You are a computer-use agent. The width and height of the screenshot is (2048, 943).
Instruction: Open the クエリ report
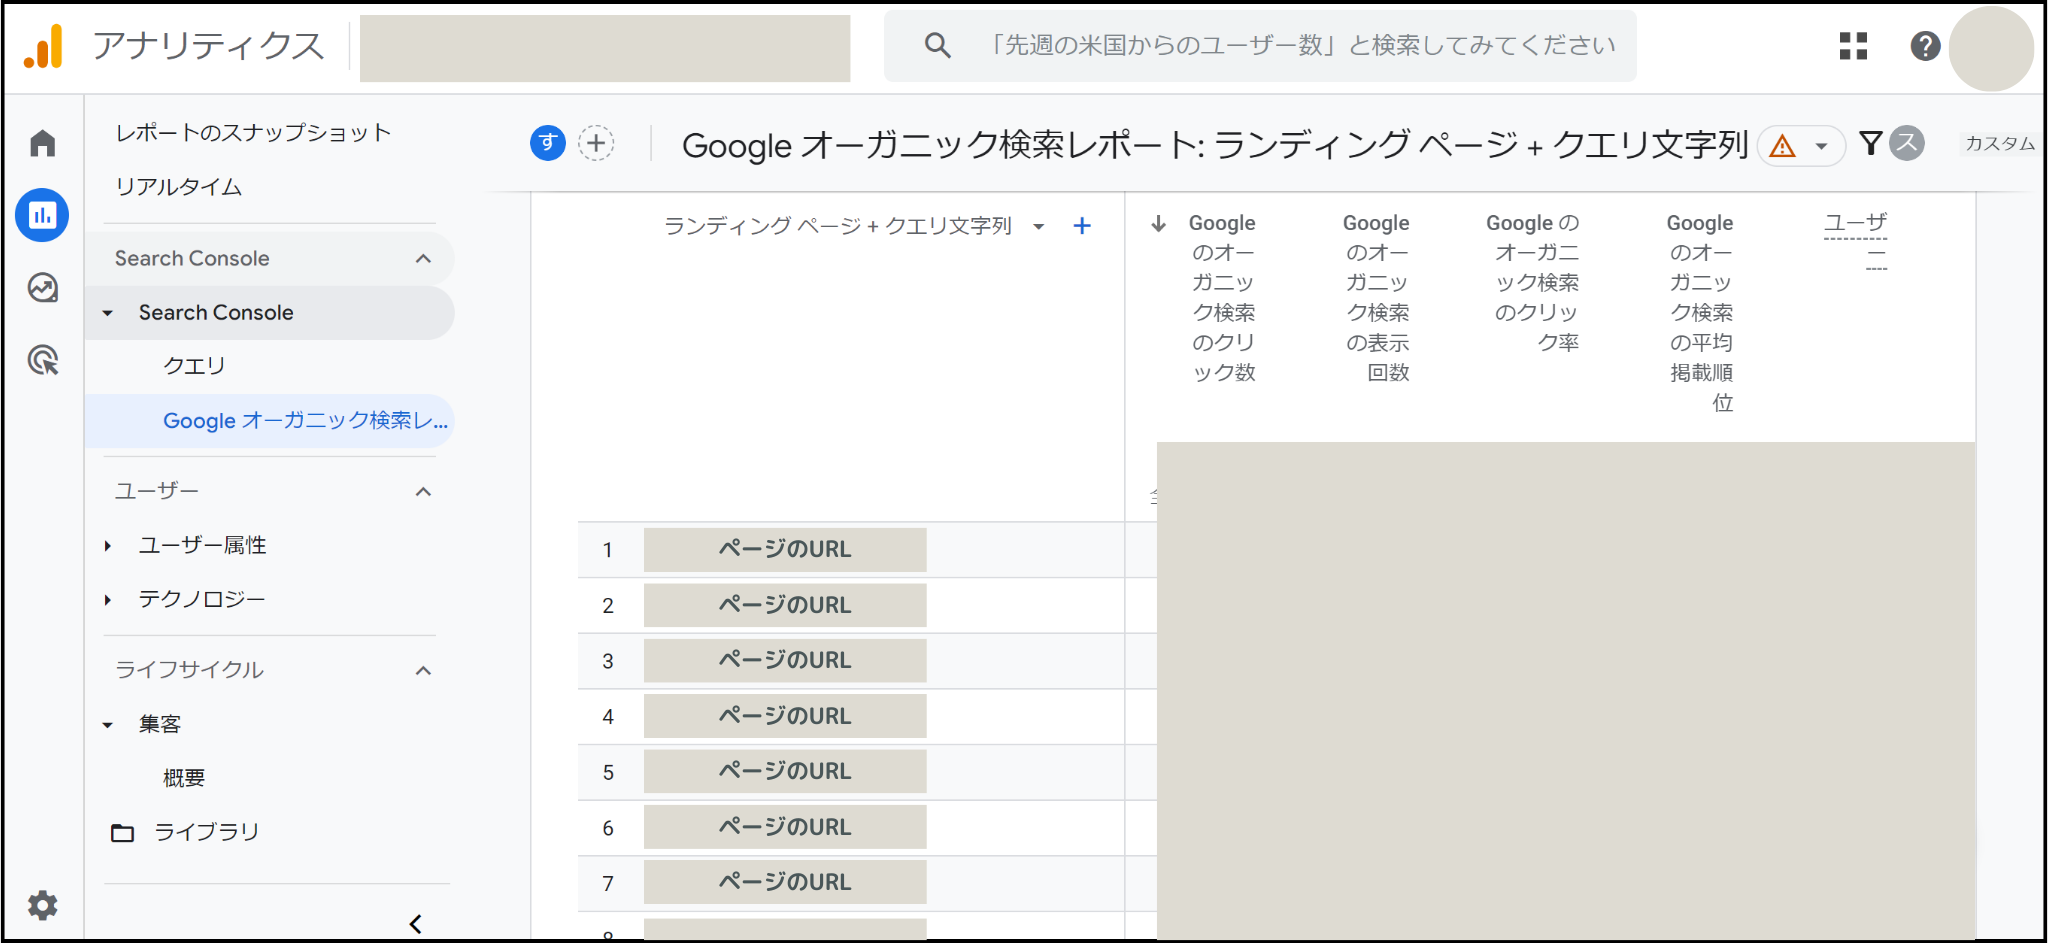[194, 366]
